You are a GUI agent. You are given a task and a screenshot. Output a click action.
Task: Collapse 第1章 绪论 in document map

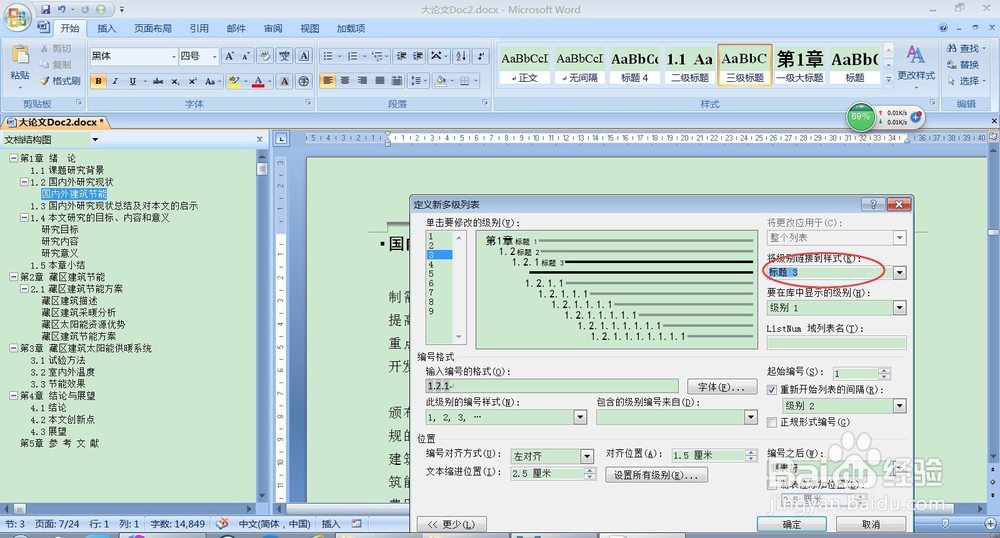[13, 158]
